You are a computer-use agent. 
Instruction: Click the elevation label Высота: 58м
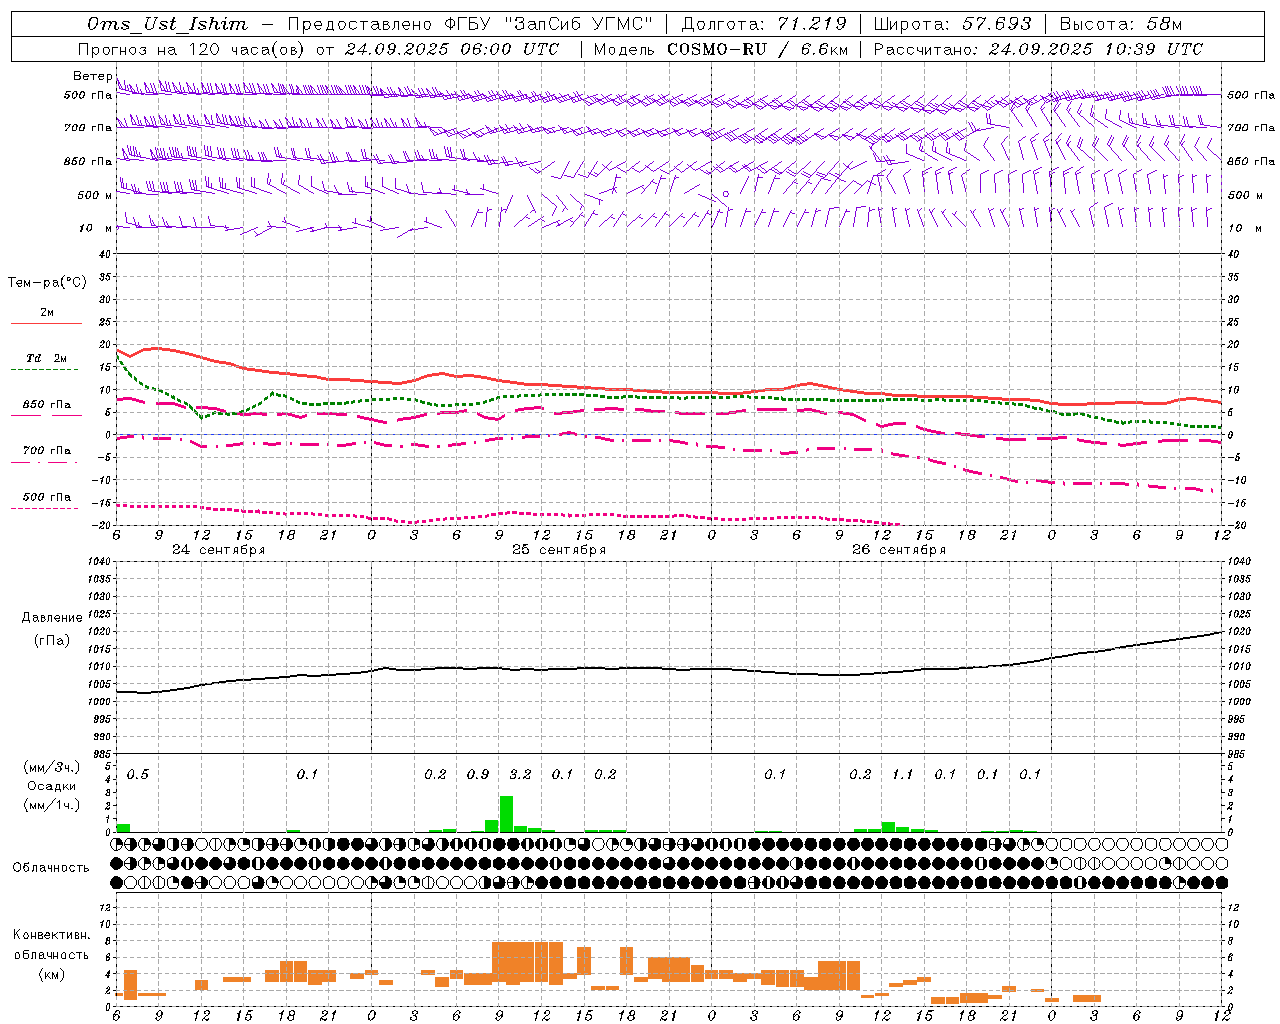click(x=1120, y=24)
